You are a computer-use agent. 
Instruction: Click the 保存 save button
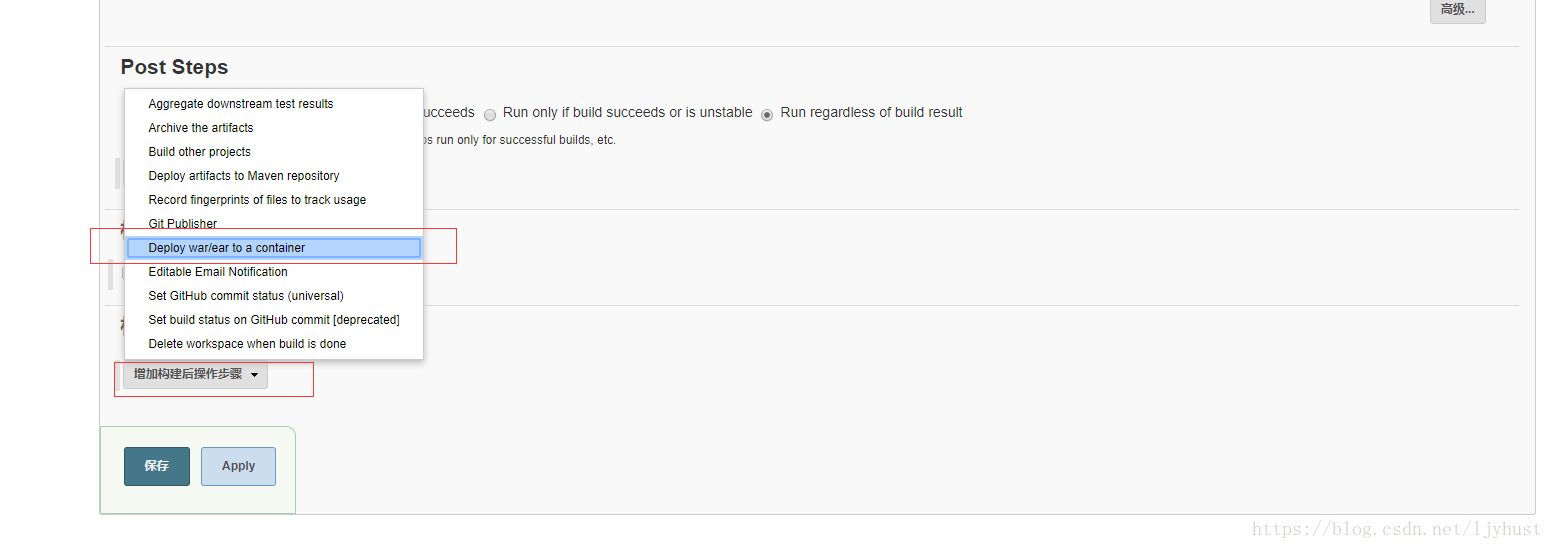point(156,466)
